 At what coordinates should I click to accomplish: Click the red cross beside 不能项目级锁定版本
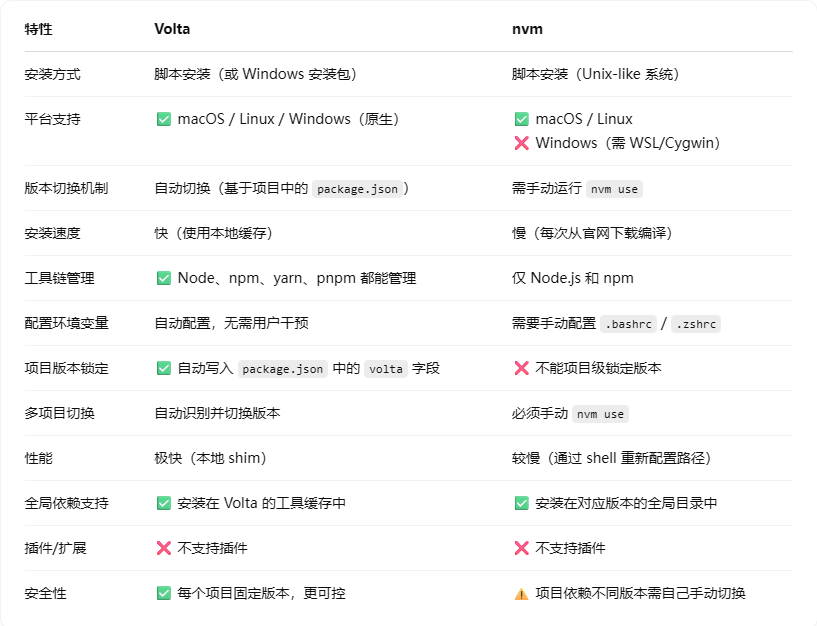pos(521,369)
